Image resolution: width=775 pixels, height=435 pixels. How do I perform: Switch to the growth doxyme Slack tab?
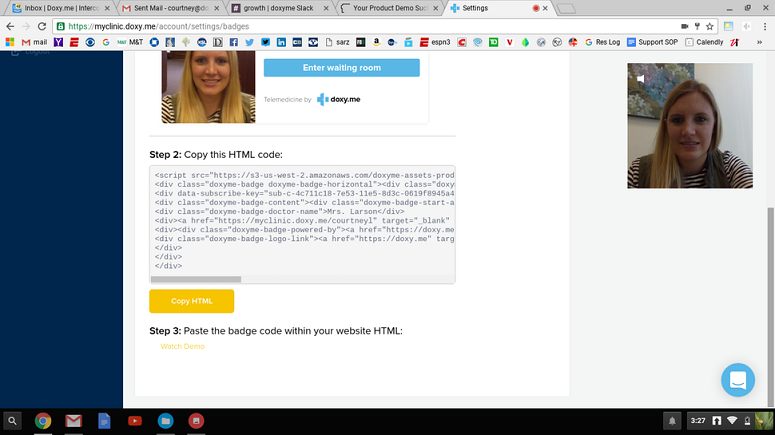[x=280, y=8]
